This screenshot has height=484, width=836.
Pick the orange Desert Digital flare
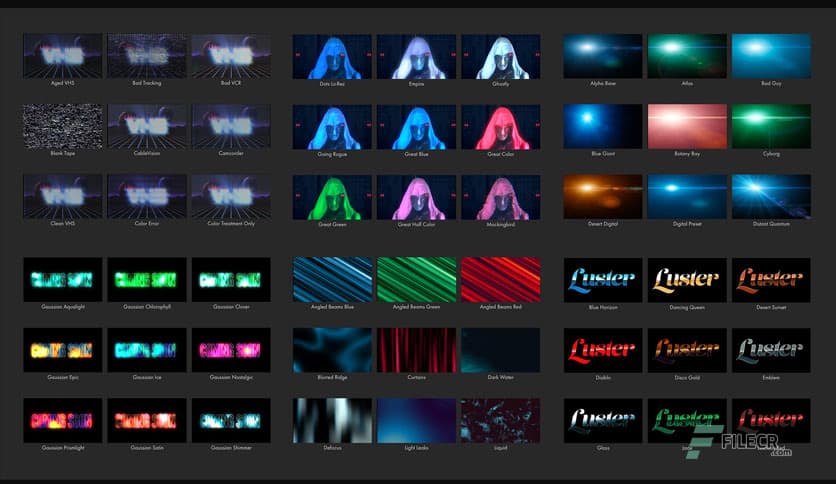[x=603, y=197]
